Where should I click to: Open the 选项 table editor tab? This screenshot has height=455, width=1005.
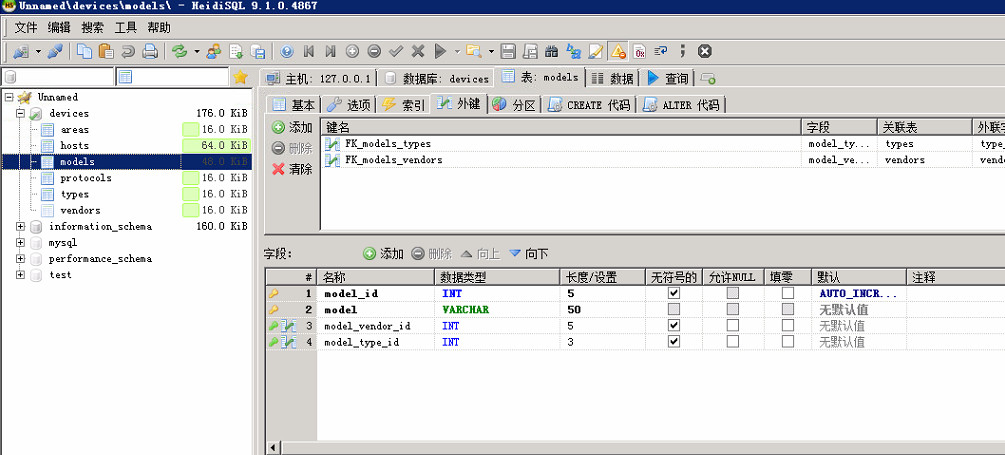tap(348, 105)
